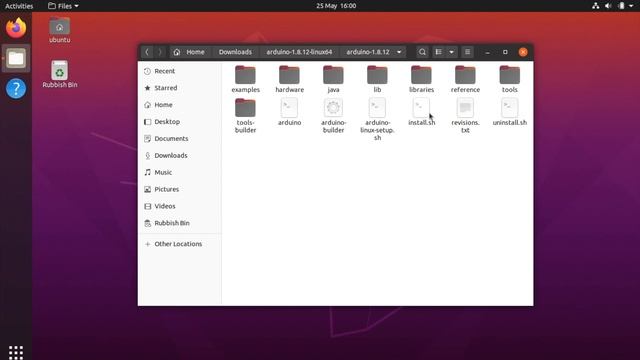The width and height of the screenshot is (640, 360).
Task: Toggle list view in the Files toolbar
Action: (438, 52)
